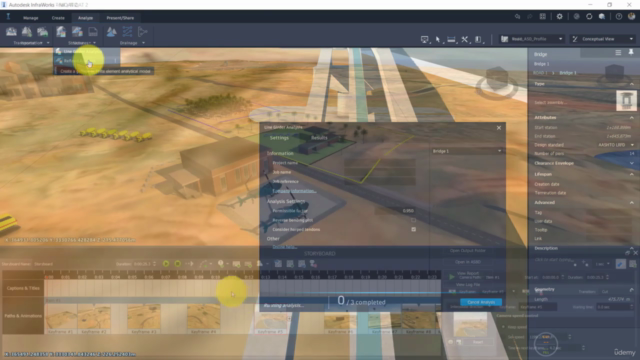Screen dimensions: 640x360
Task: Click the Captions & Titles track label
Action: click(23, 288)
